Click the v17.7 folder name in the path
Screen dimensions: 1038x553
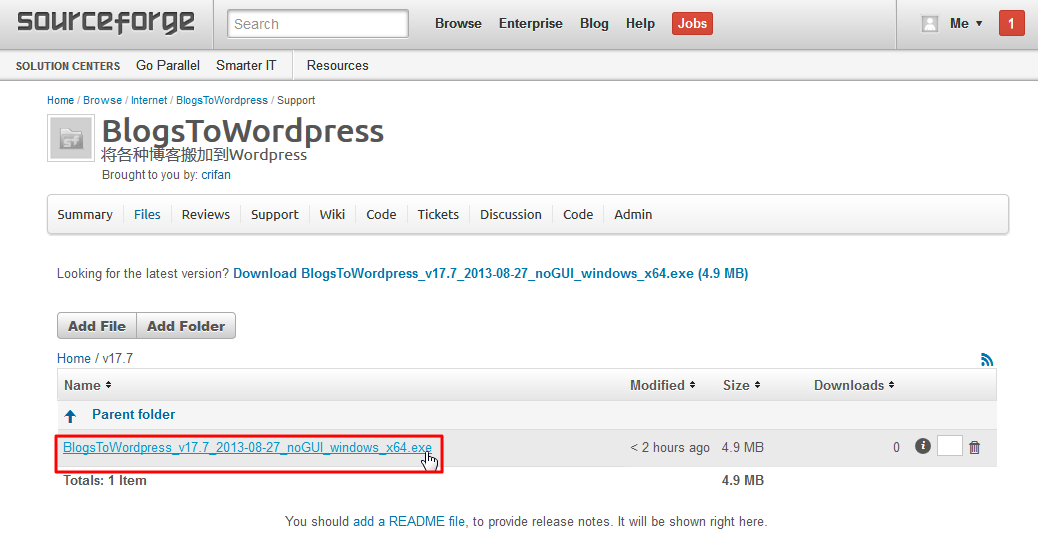(x=118, y=358)
